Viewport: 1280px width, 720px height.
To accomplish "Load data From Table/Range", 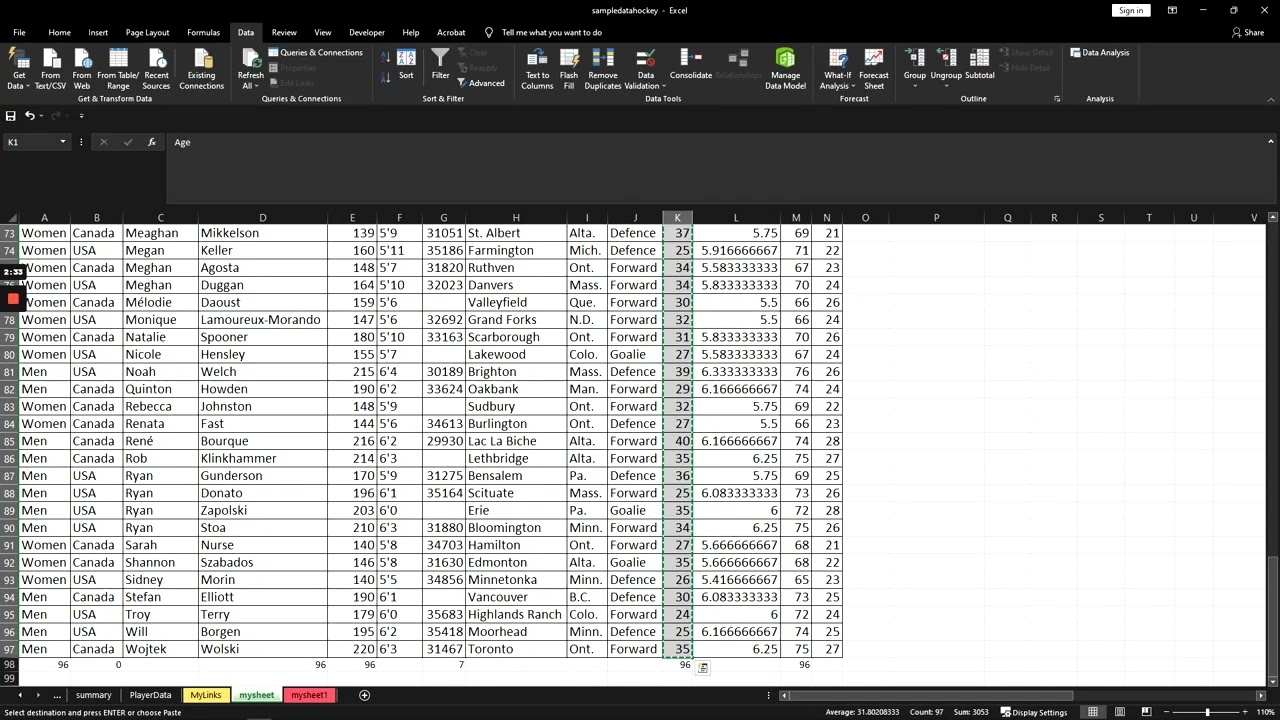I will [x=118, y=68].
